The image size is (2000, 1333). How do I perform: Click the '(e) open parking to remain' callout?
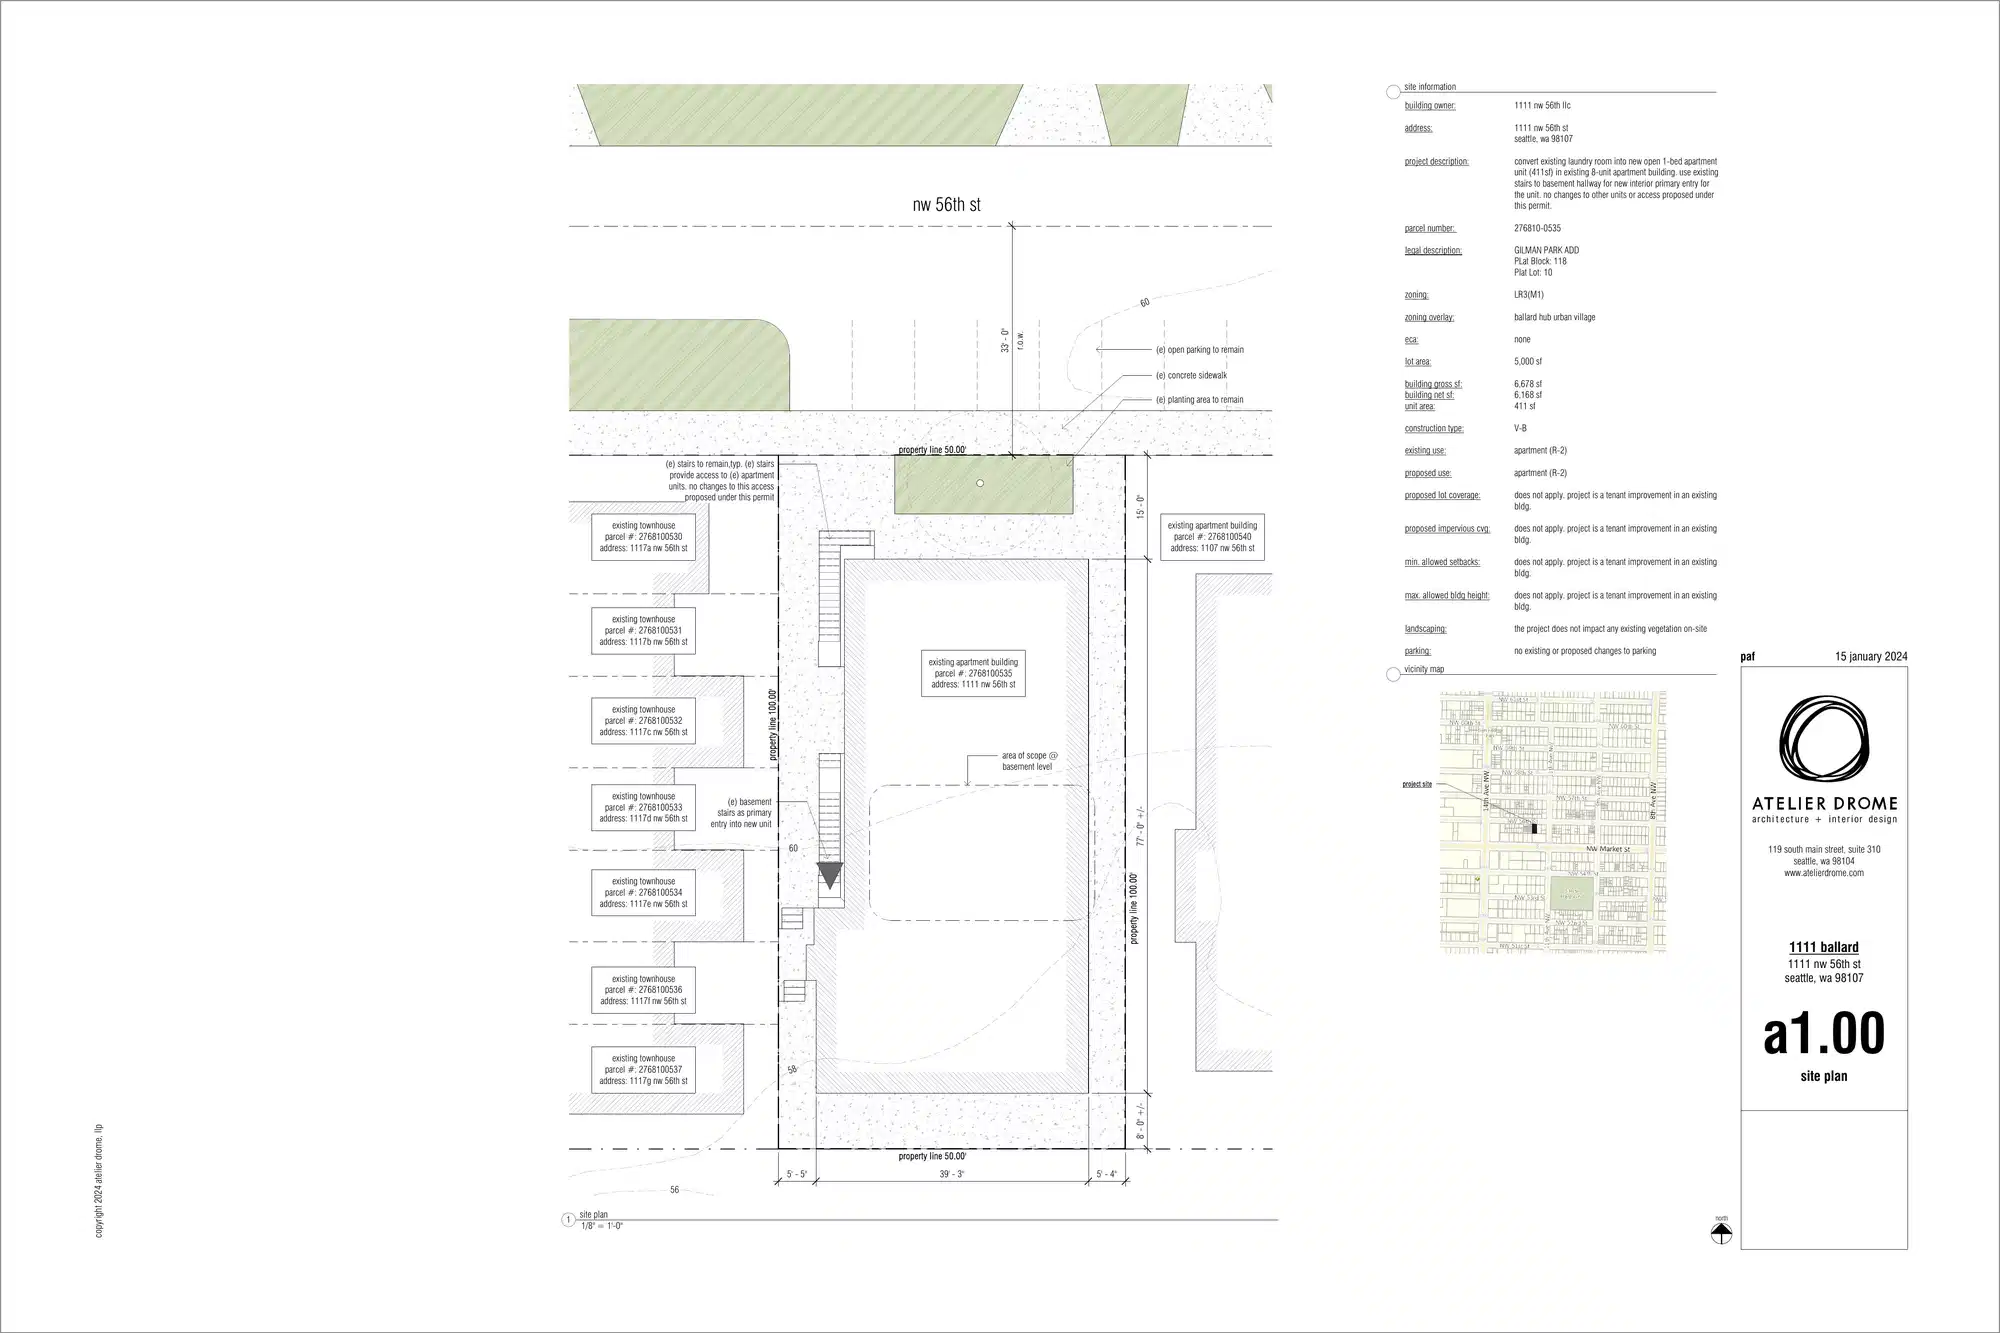(1200, 350)
